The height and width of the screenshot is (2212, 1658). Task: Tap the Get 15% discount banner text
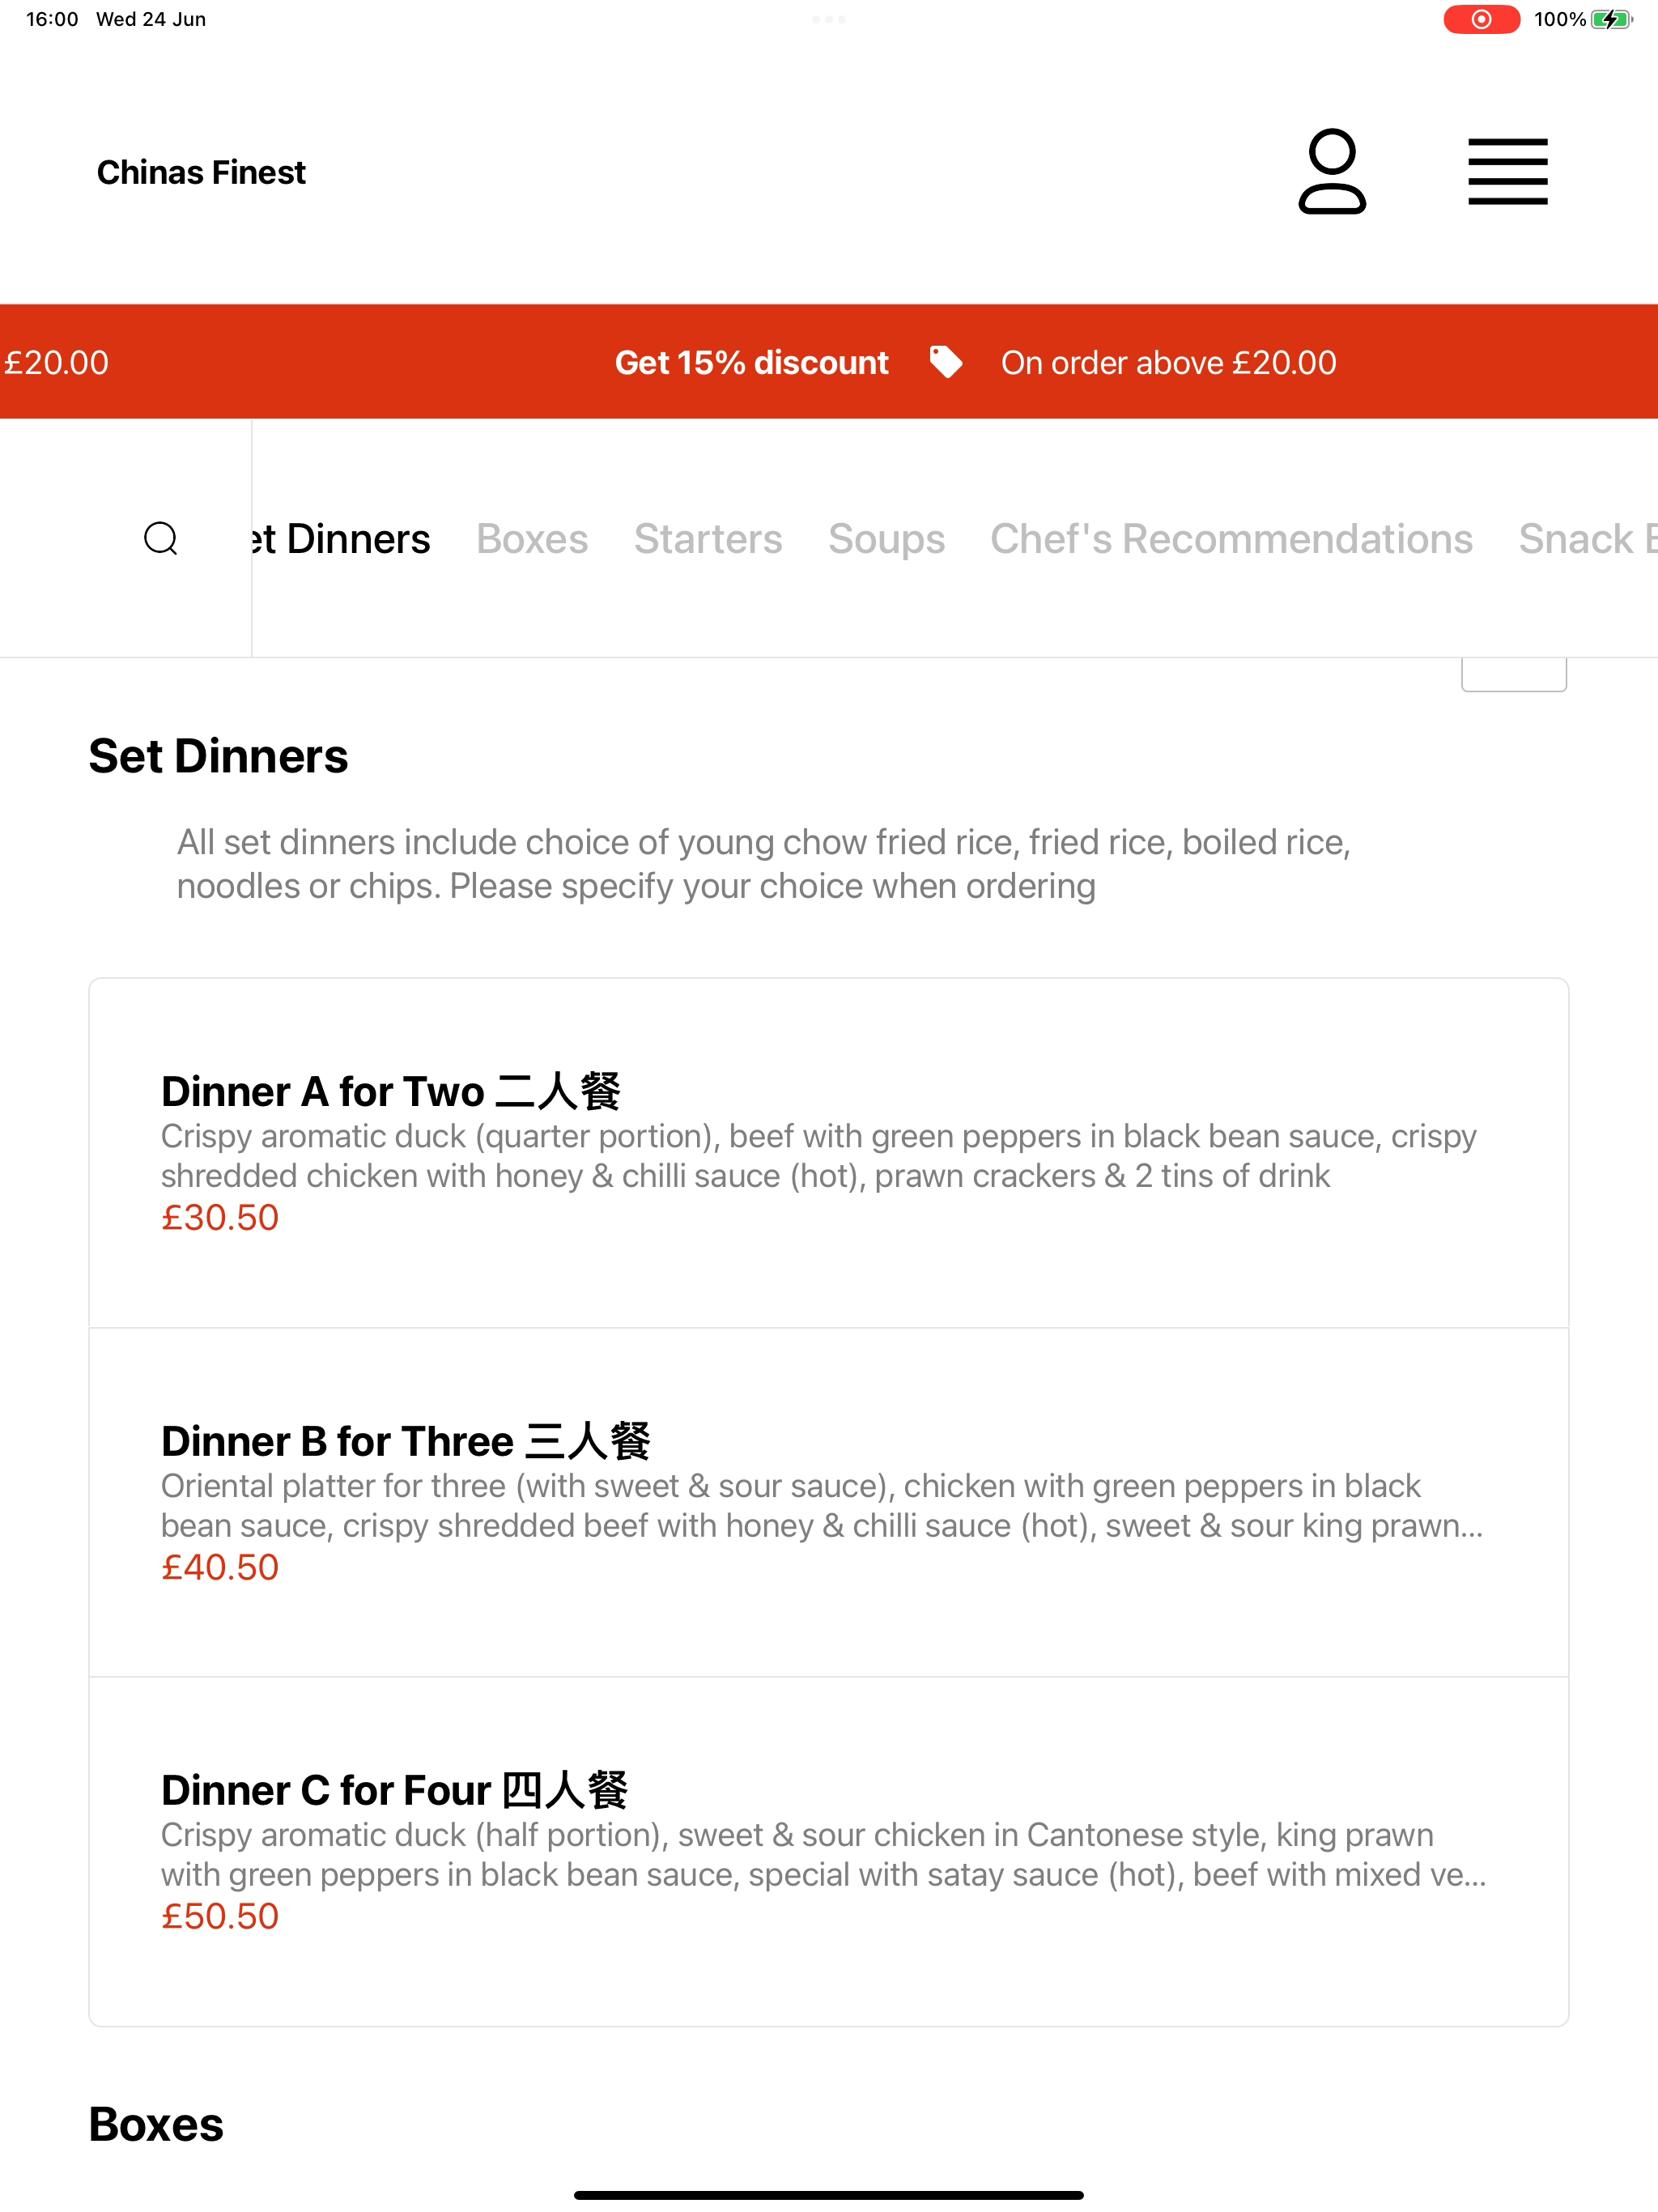point(751,362)
